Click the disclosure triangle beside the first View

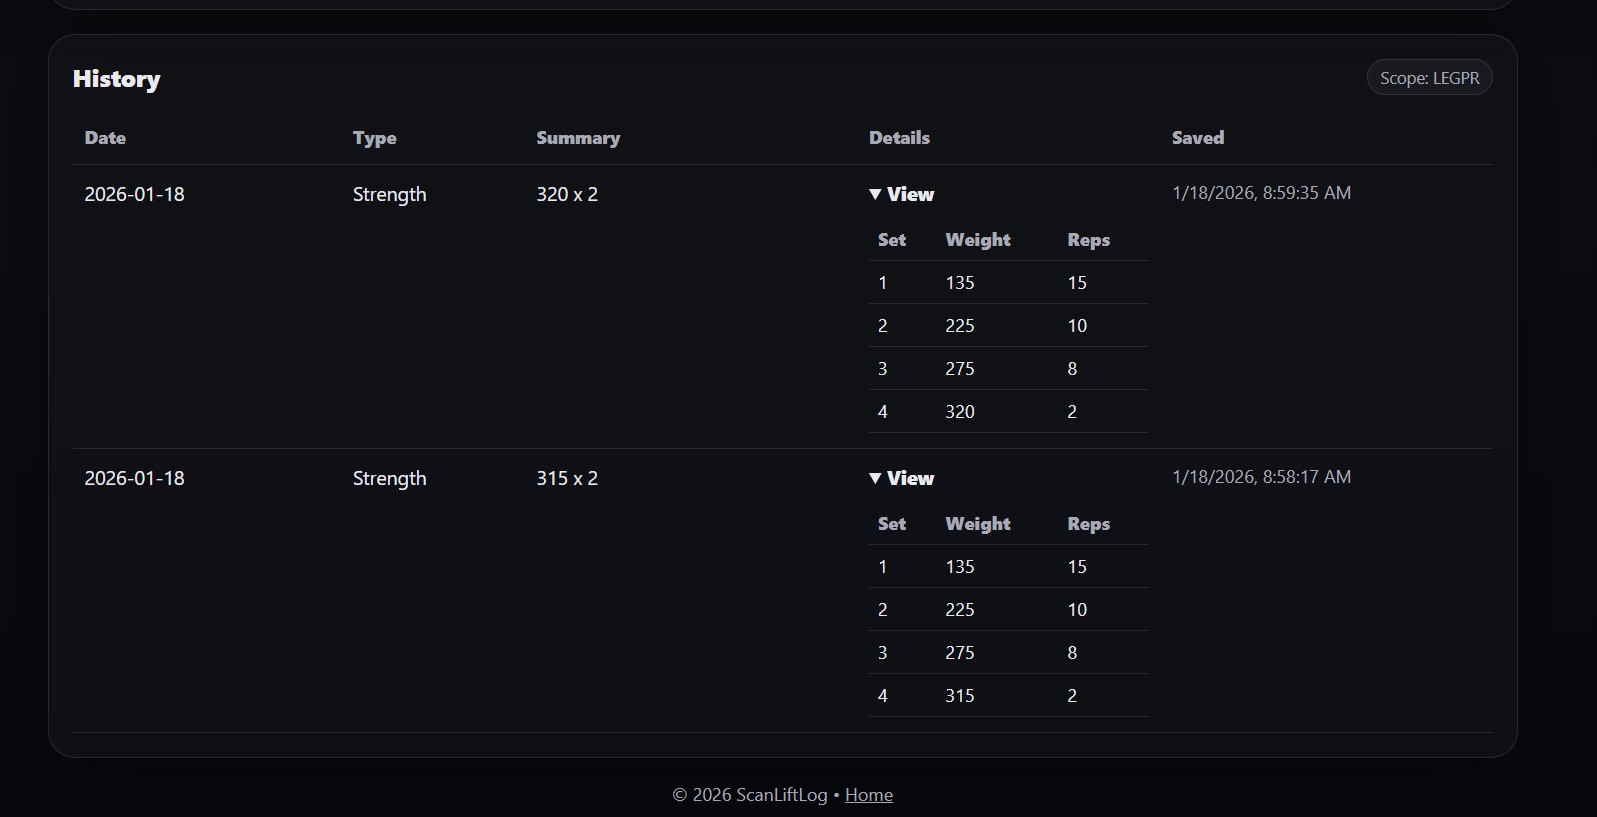(x=875, y=194)
